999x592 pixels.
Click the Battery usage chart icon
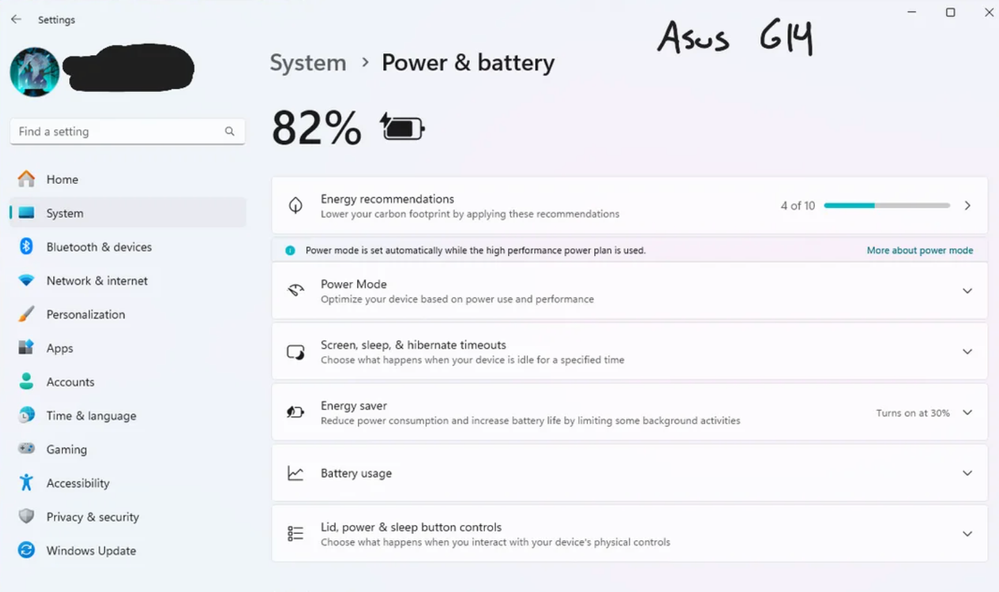pos(296,473)
